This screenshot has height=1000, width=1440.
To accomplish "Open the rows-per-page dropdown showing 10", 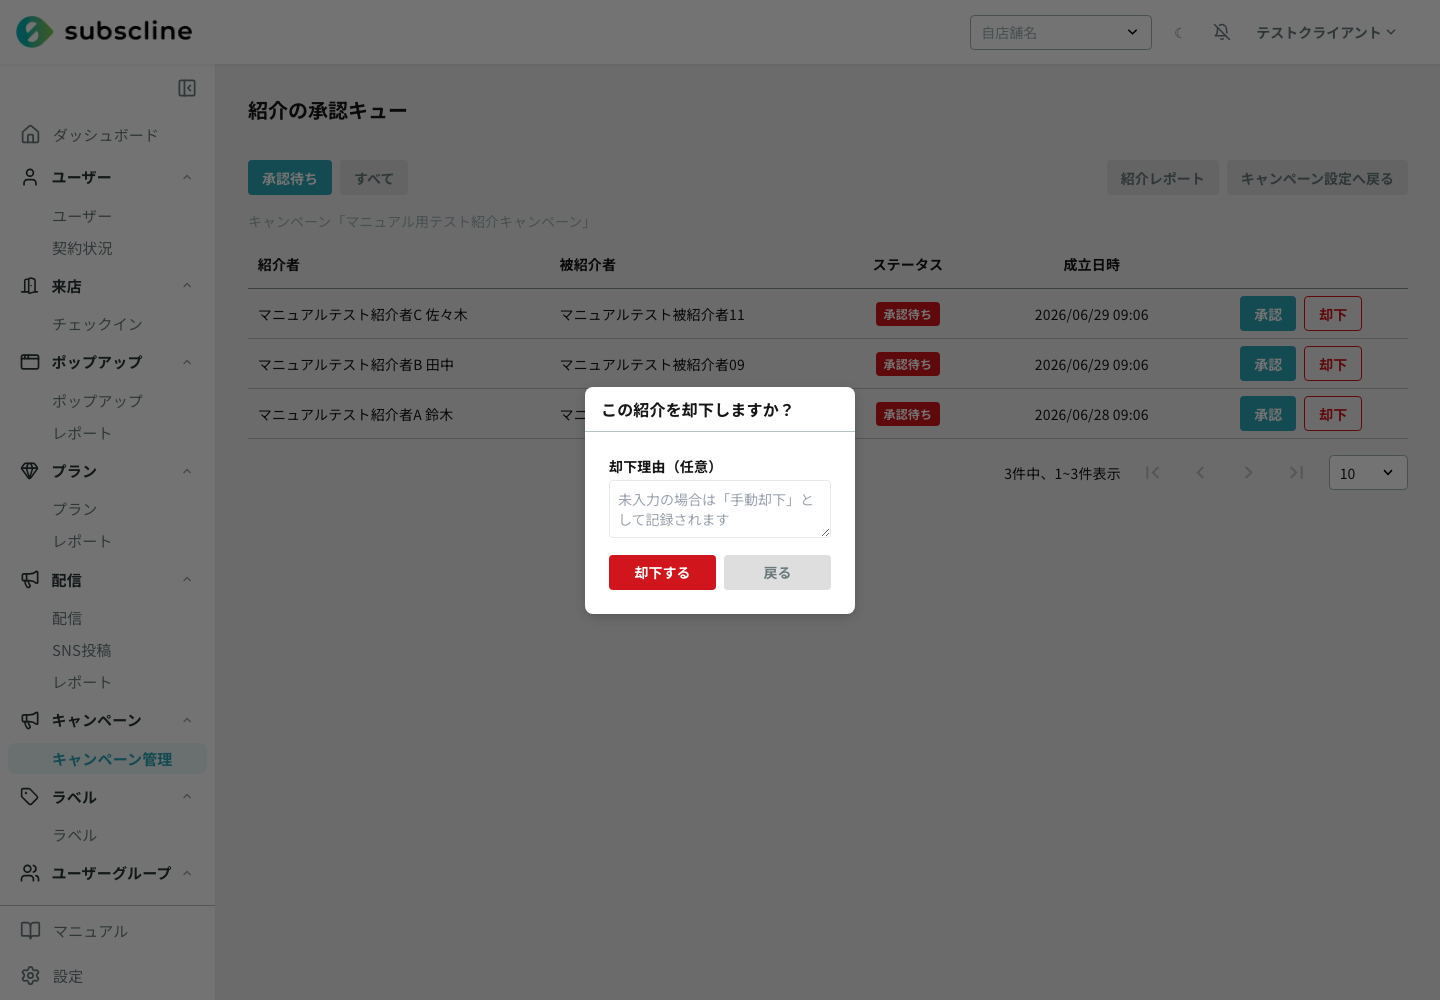I will click(1367, 473).
